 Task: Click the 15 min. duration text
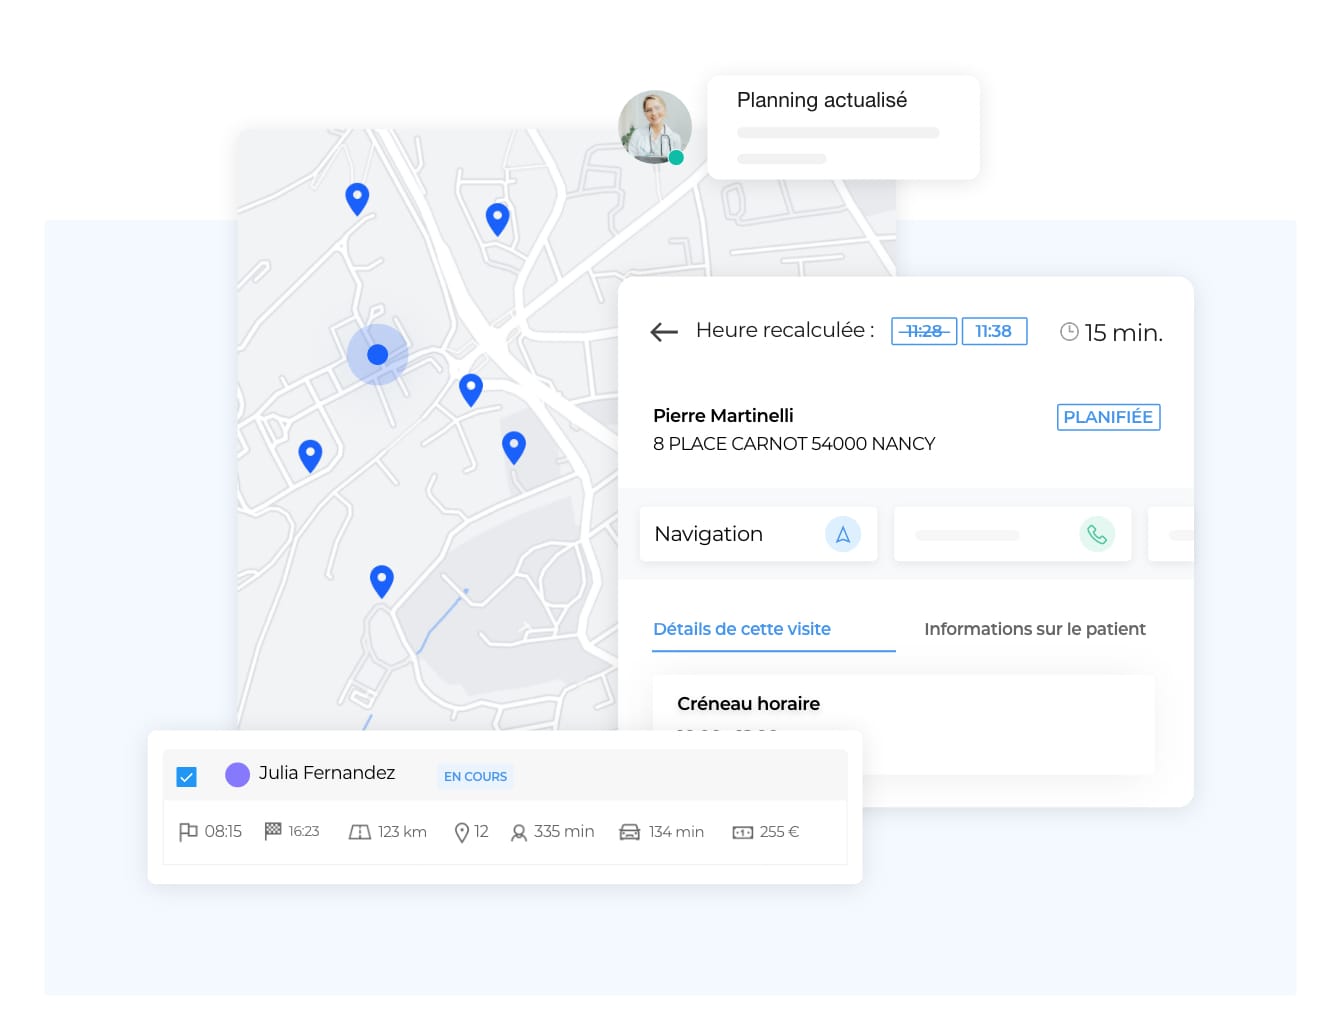pyautogui.click(x=1123, y=332)
